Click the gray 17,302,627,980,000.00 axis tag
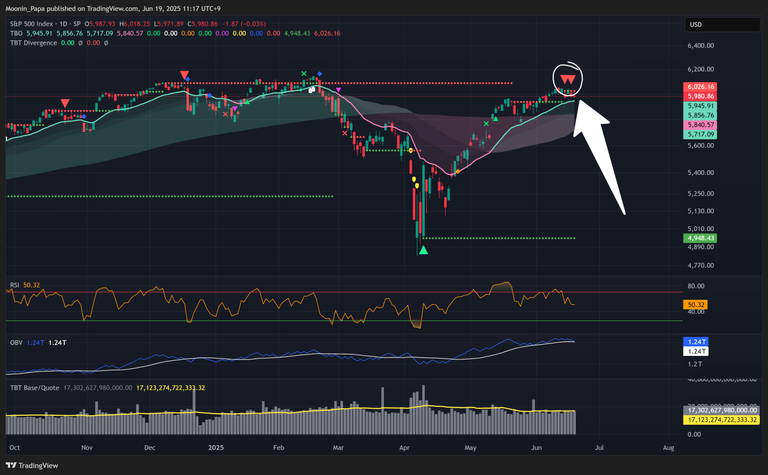This screenshot has width=768, height=475. tap(721, 410)
